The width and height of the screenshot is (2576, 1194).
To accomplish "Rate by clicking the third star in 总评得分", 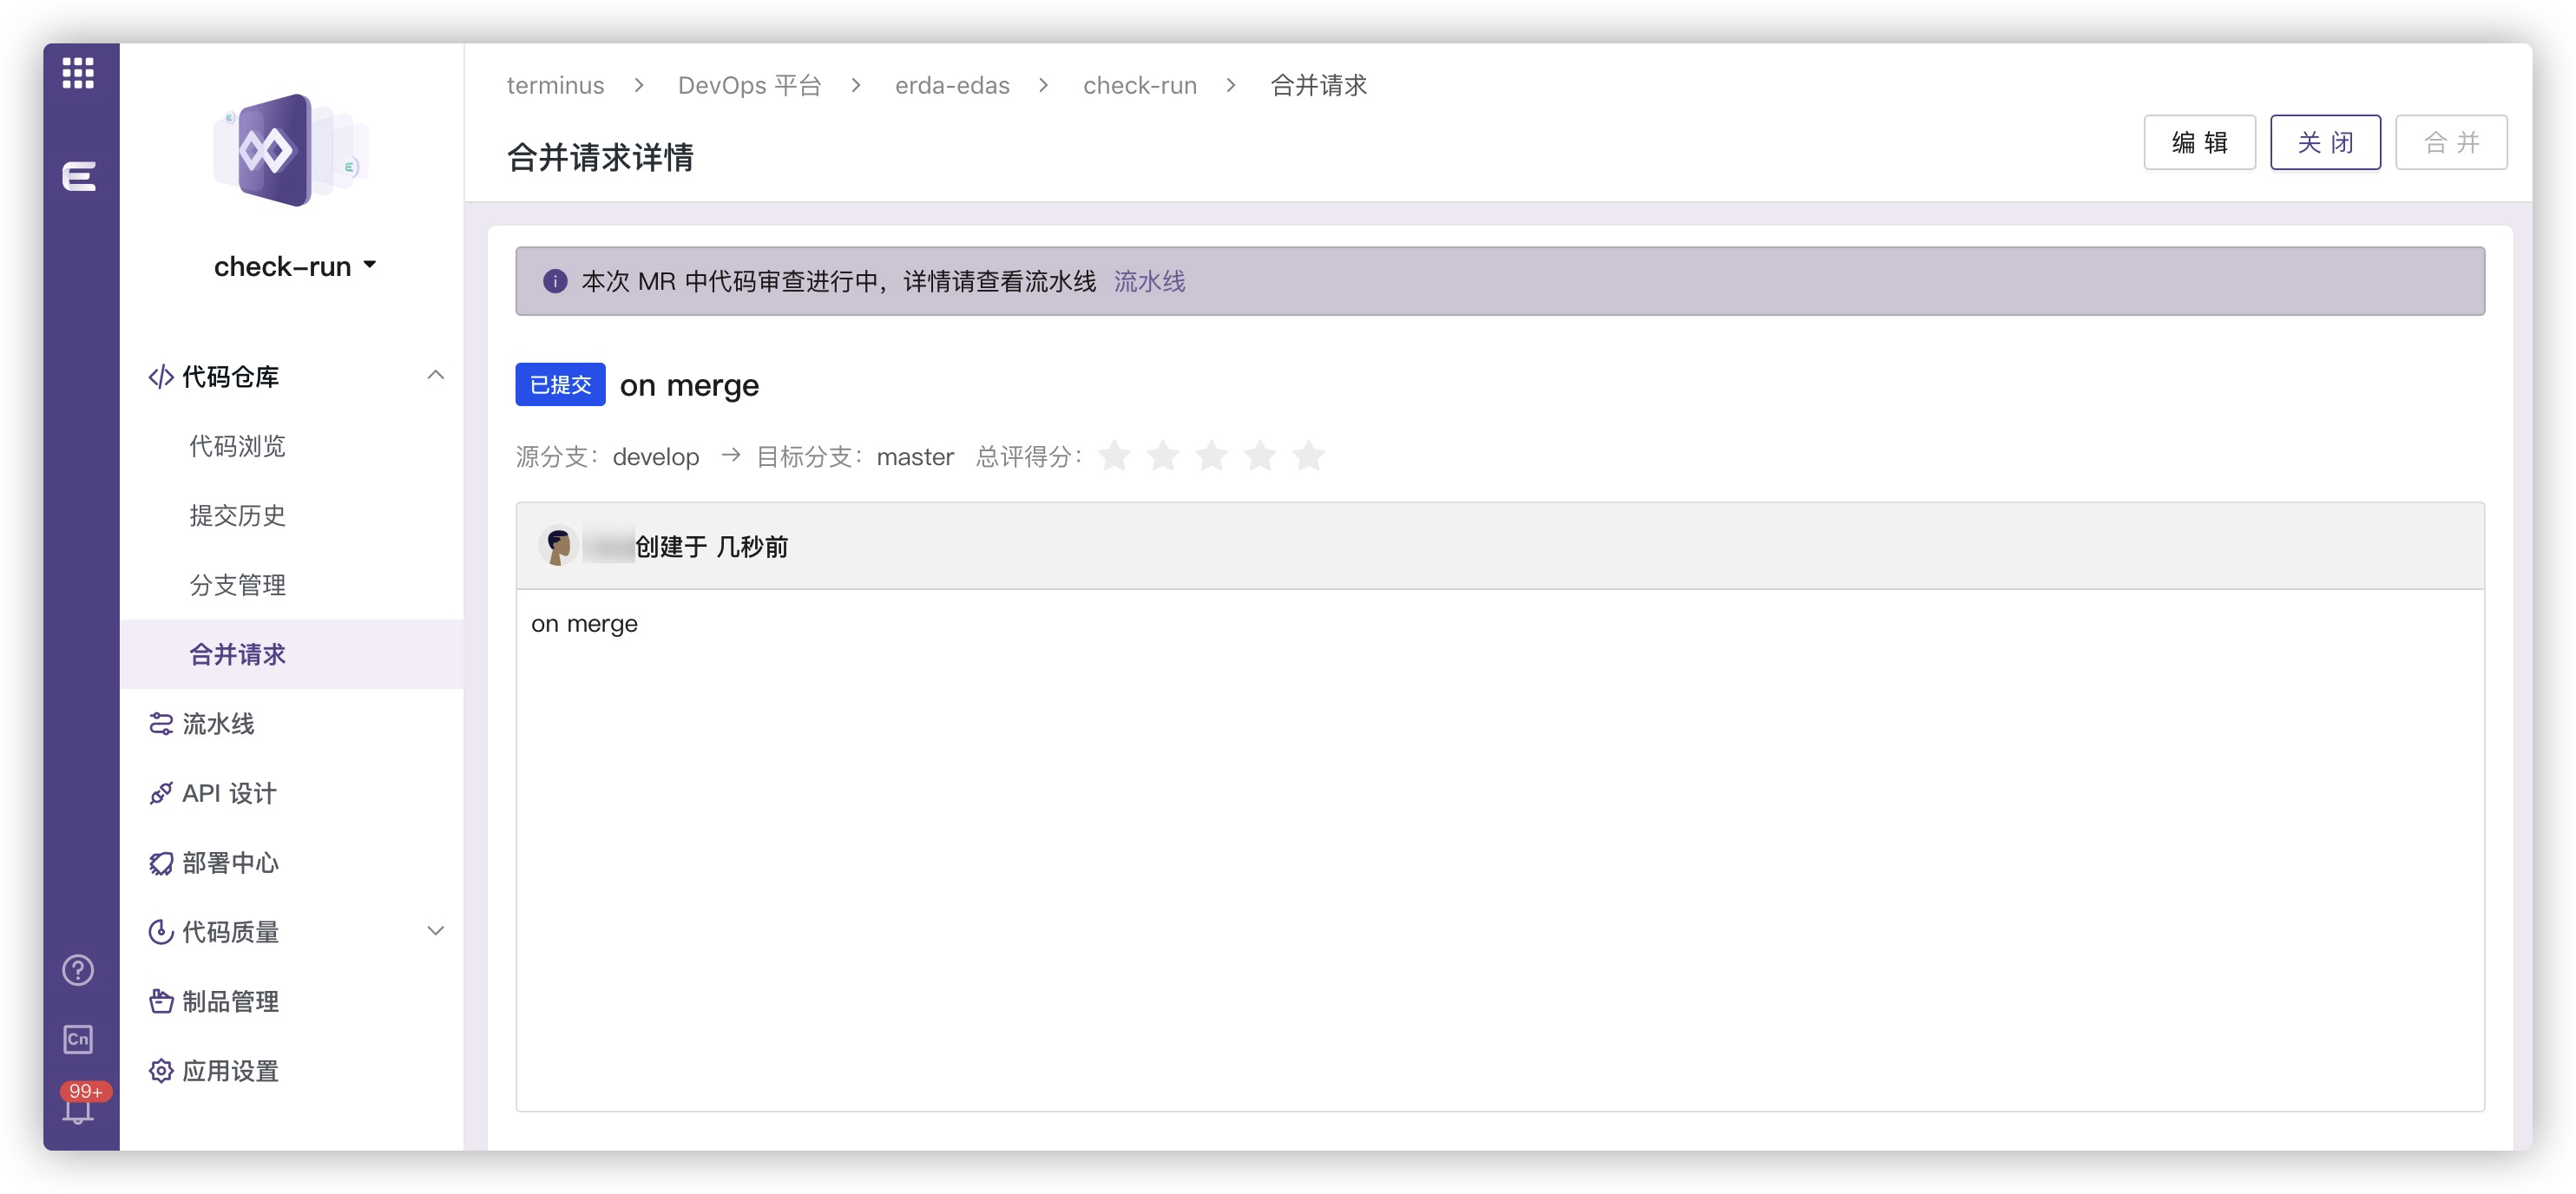I will [1211, 456].
